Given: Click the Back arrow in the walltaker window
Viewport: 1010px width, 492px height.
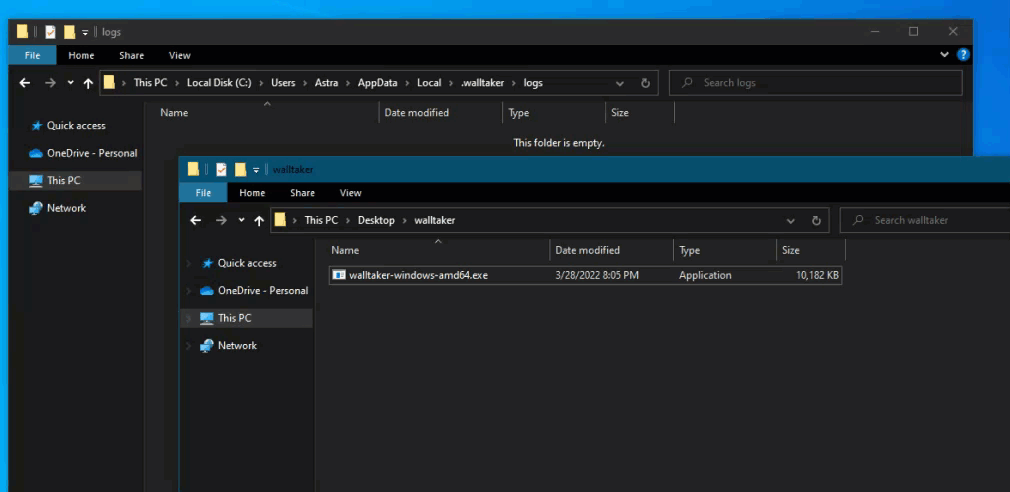Looking at the screenshot, I should tap(196, 220).
